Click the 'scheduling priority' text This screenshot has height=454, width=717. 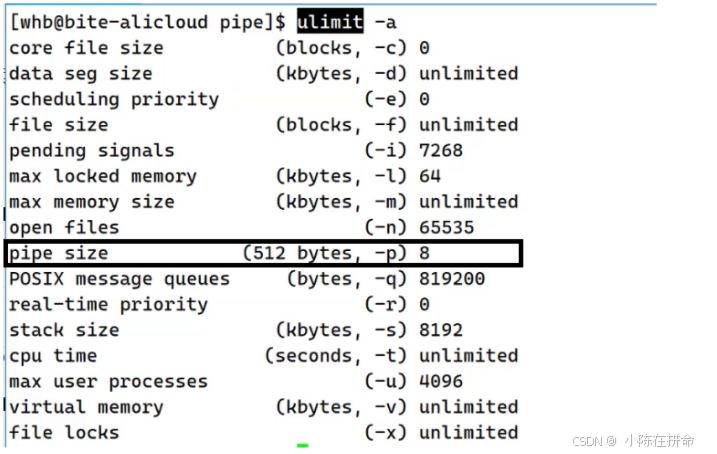[x=113, y=99]
